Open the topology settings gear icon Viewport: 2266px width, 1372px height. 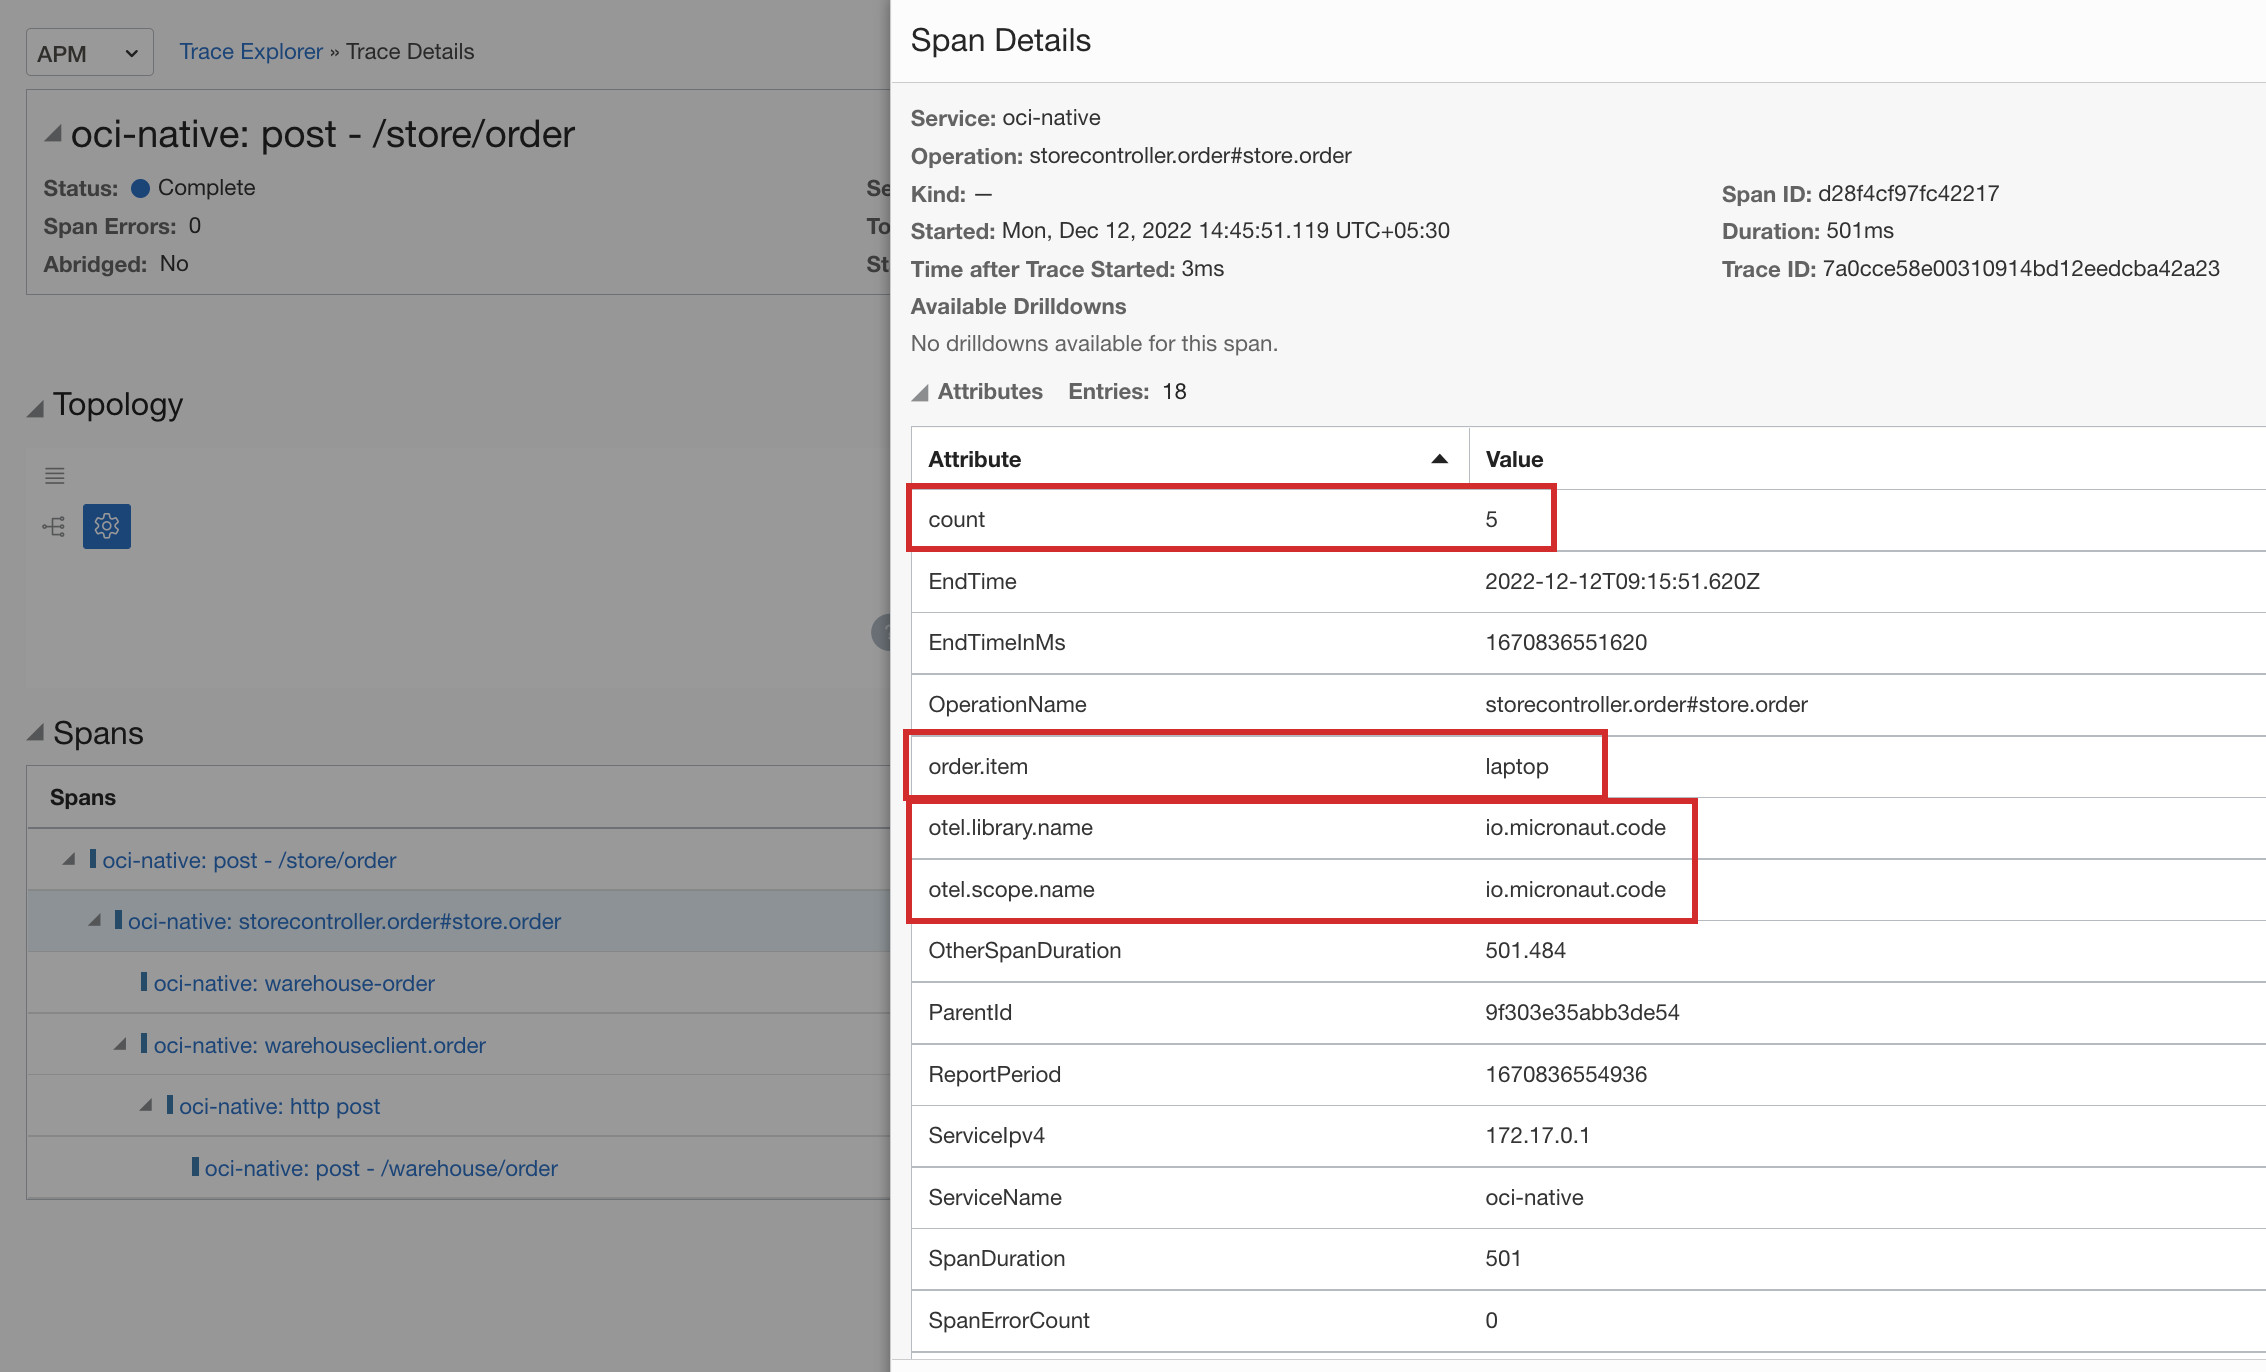tap(107, 526)
